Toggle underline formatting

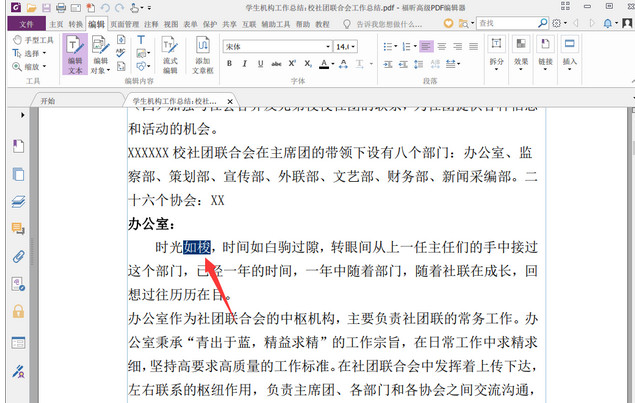pos(258,63)
